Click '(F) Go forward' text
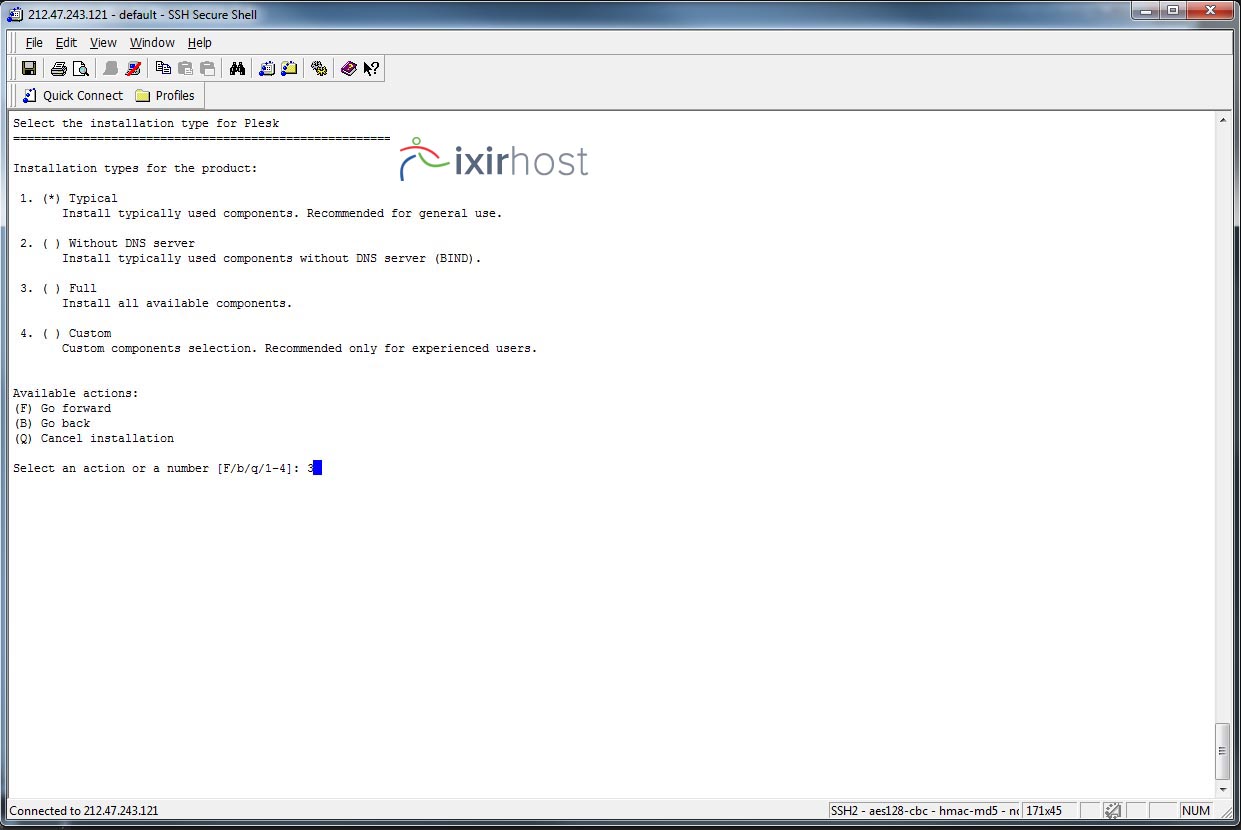Image resolution: width=1241 pixels, height=830 pixels. pos(62,408)
